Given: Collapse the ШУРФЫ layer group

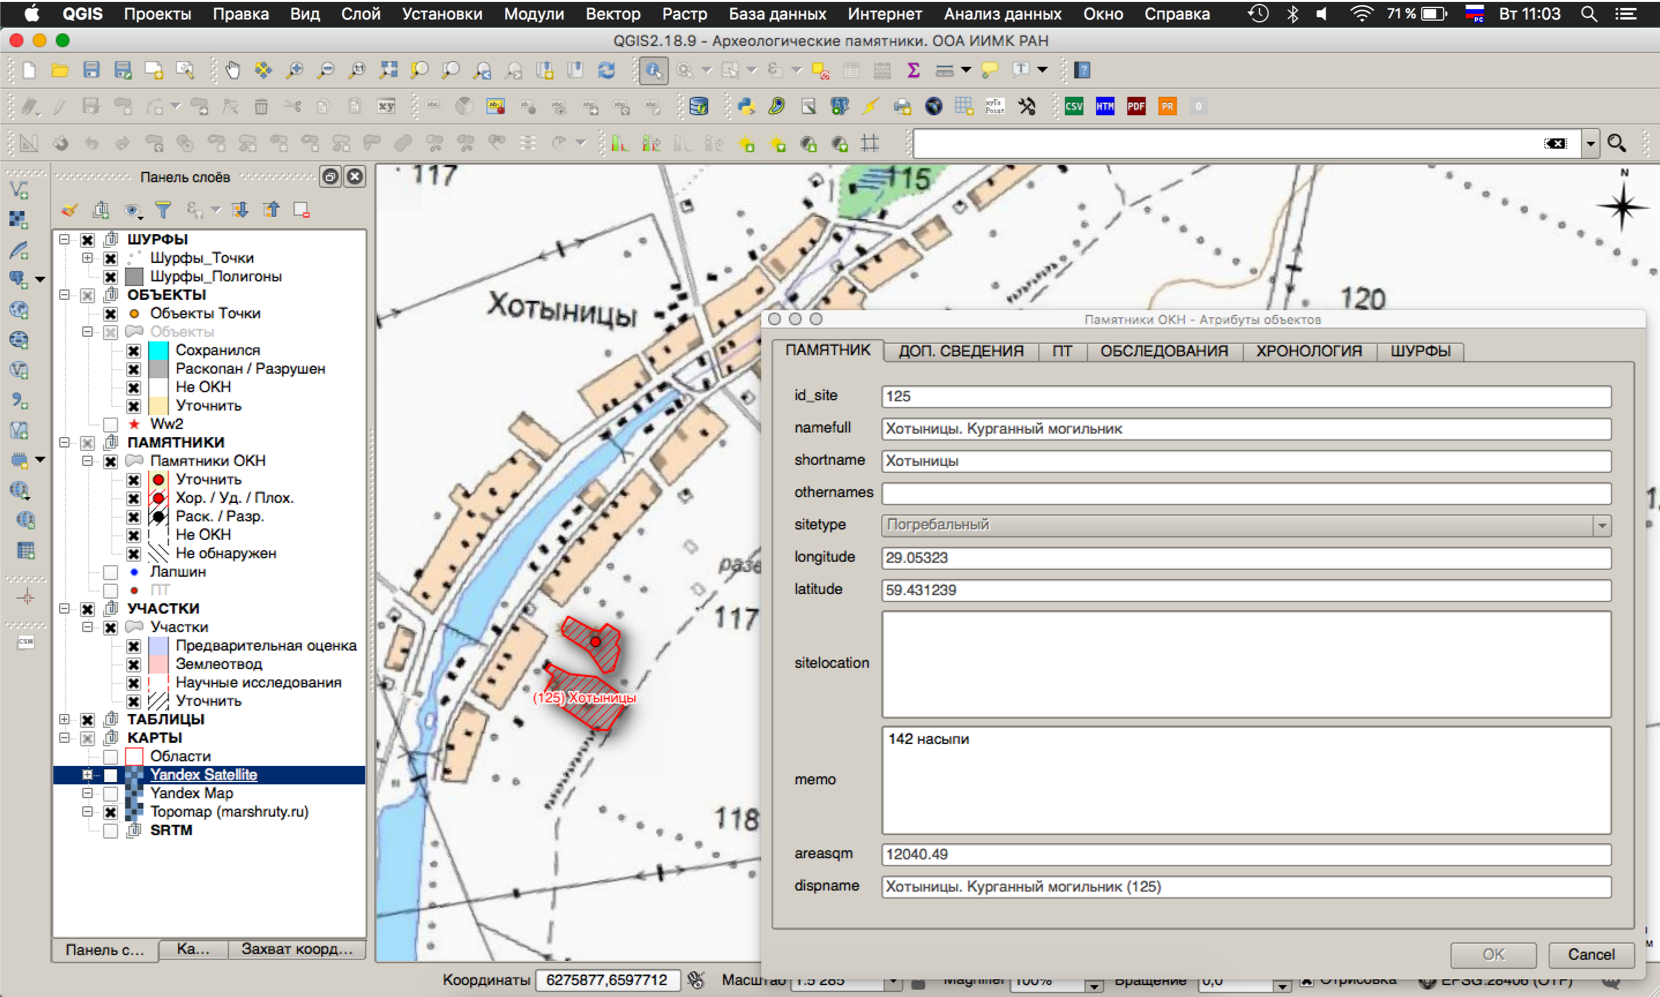Looking at the screenshot, I should point(65,240).
